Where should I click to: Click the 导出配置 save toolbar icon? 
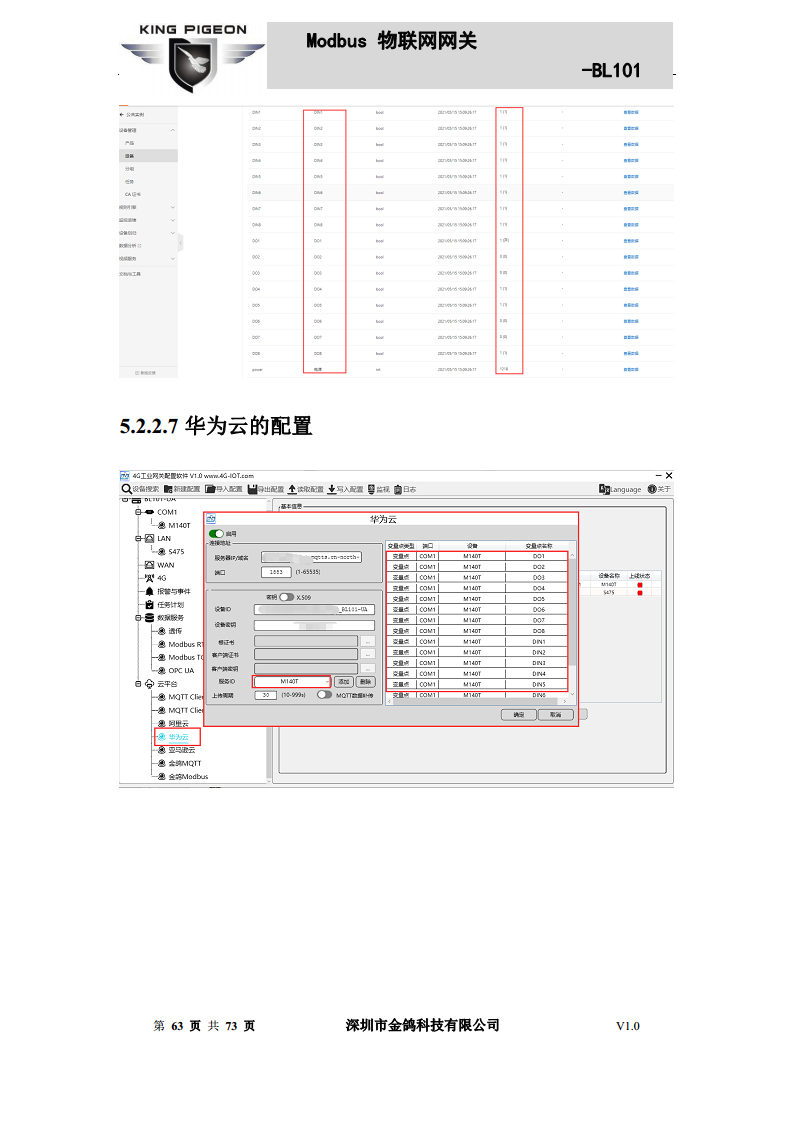[252, 489]
